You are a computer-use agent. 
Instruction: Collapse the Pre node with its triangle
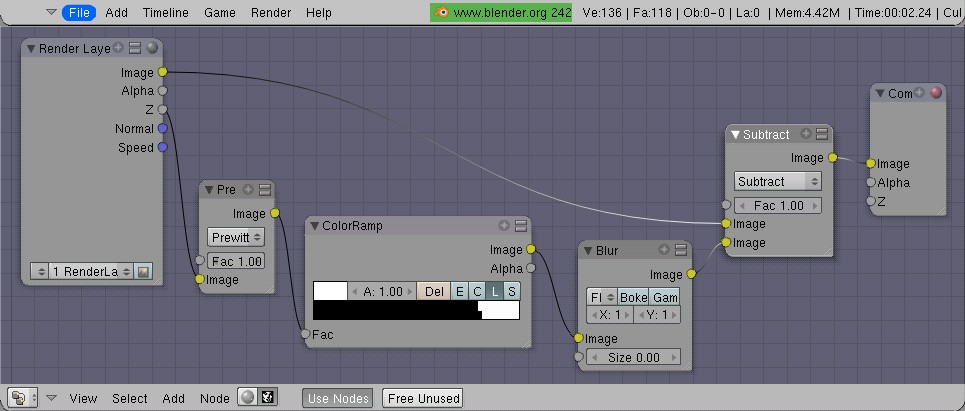[209, 190]
